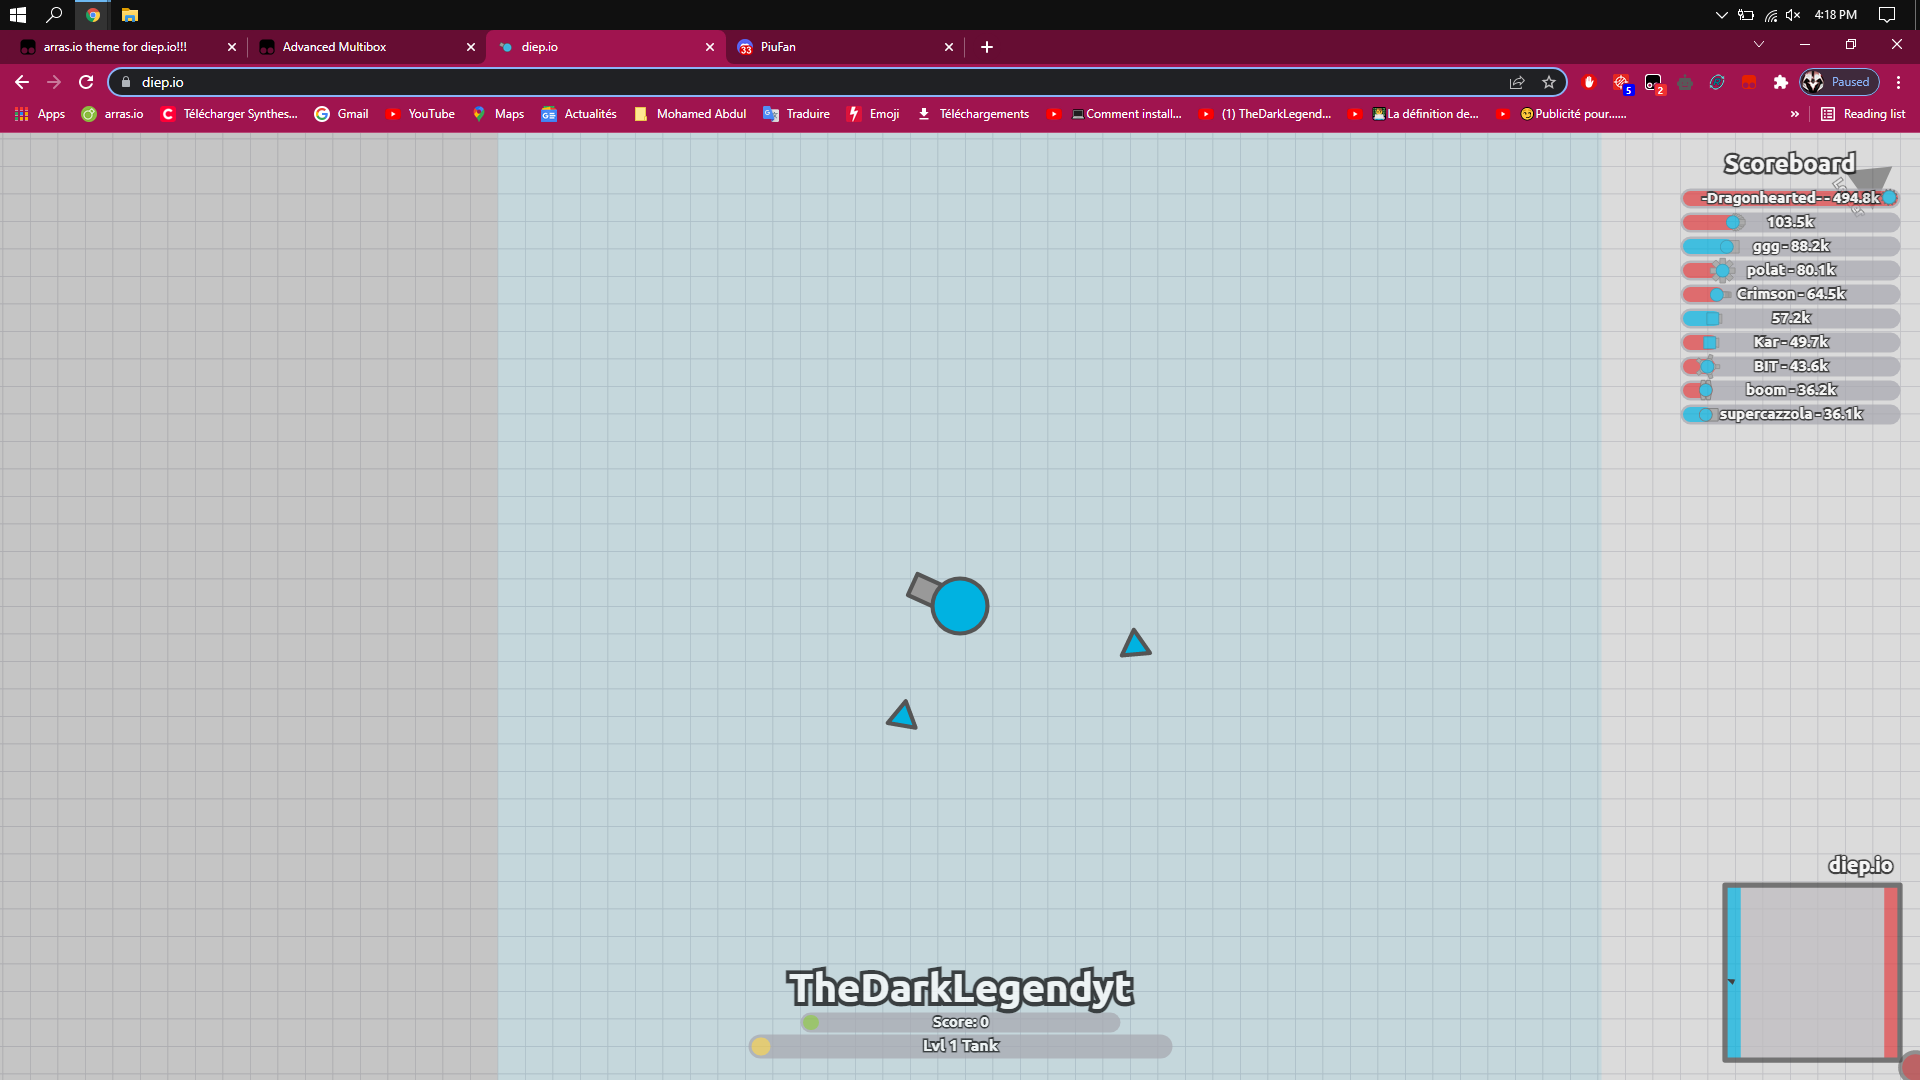
Task: Click the search bar magnifier icon
Action: tap(54, 15)
